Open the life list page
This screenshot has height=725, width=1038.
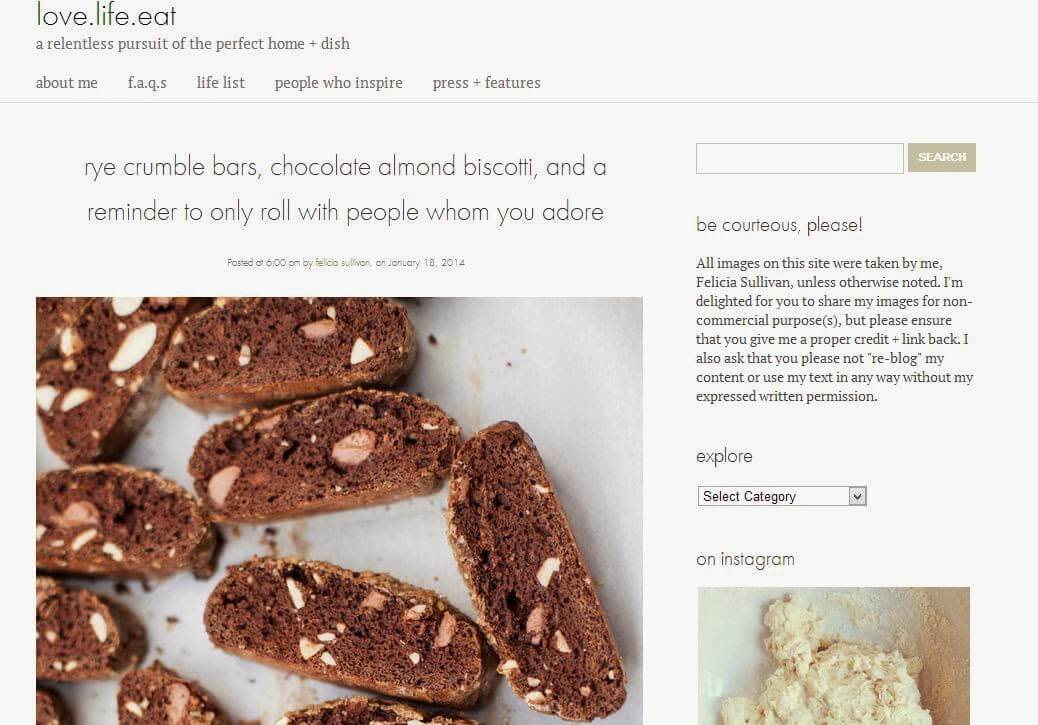pyautogui.click(x=220, y=83)
